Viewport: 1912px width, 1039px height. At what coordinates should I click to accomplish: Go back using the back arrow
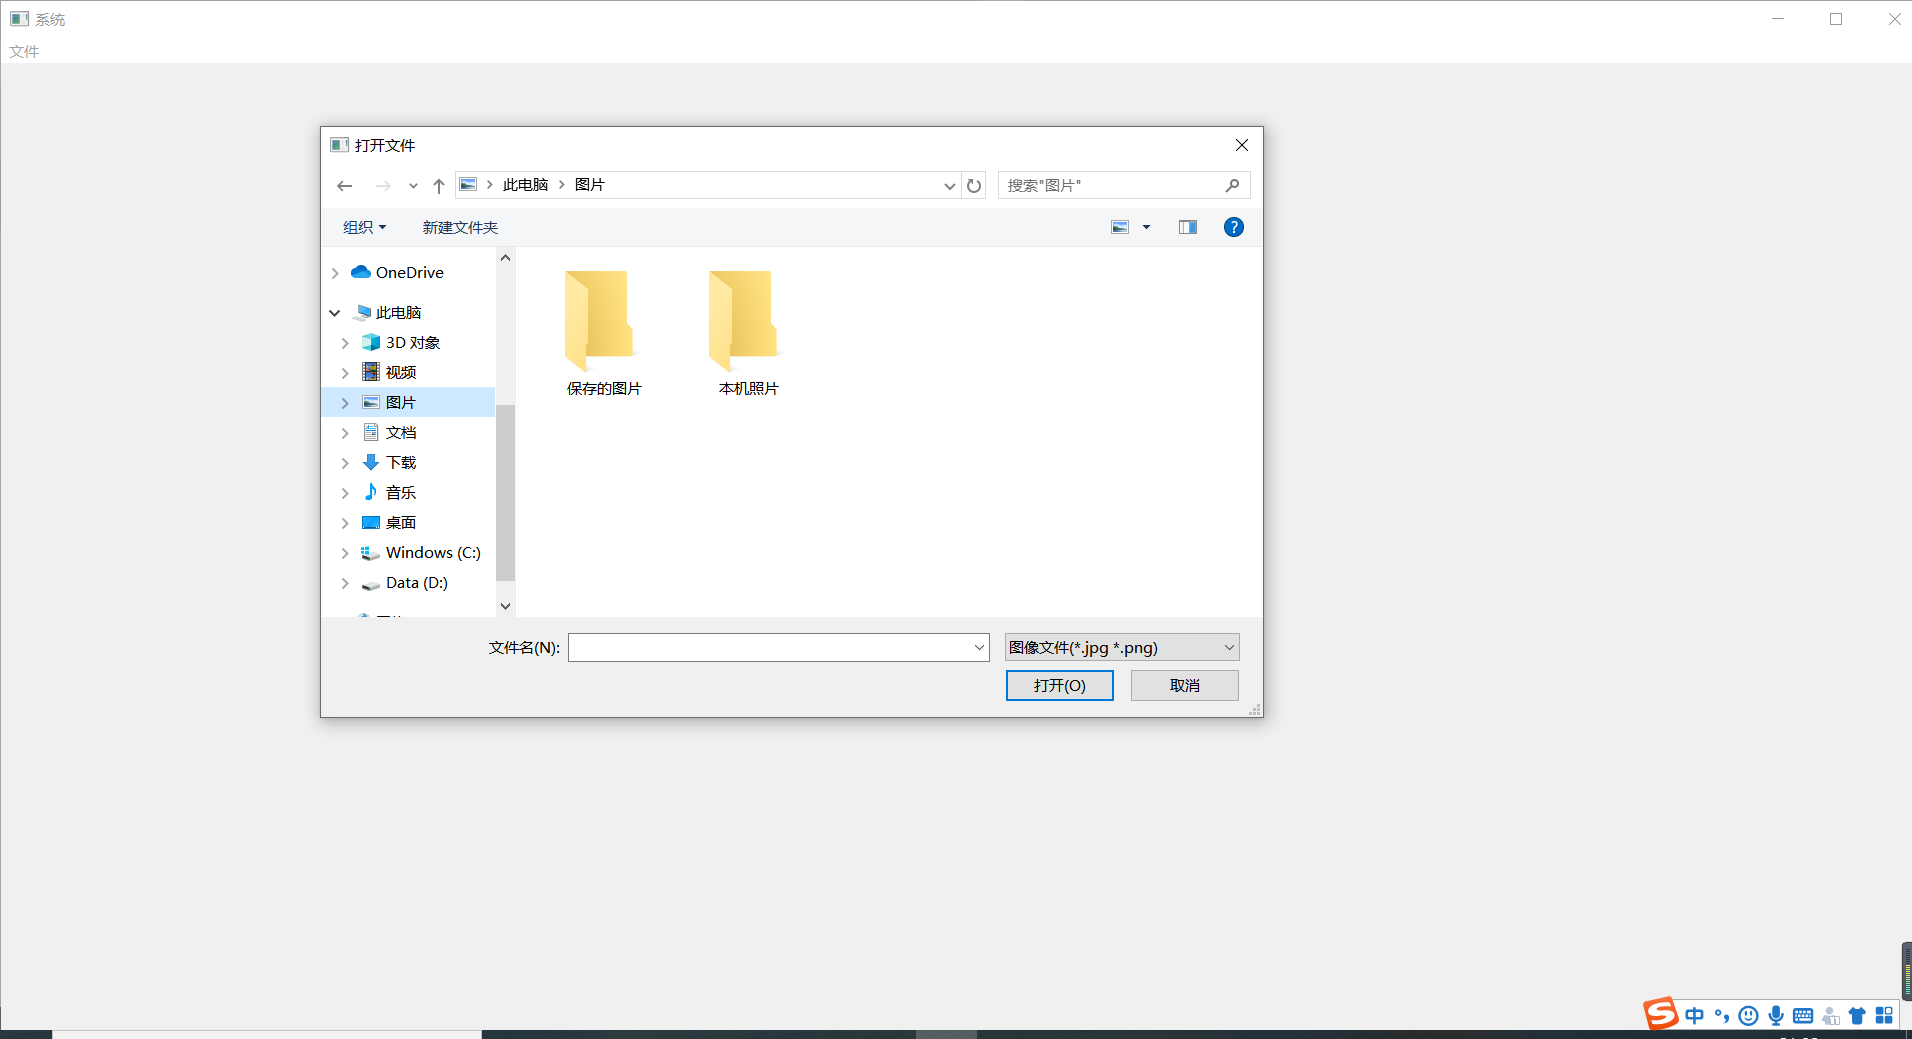[x=344, y=185]
